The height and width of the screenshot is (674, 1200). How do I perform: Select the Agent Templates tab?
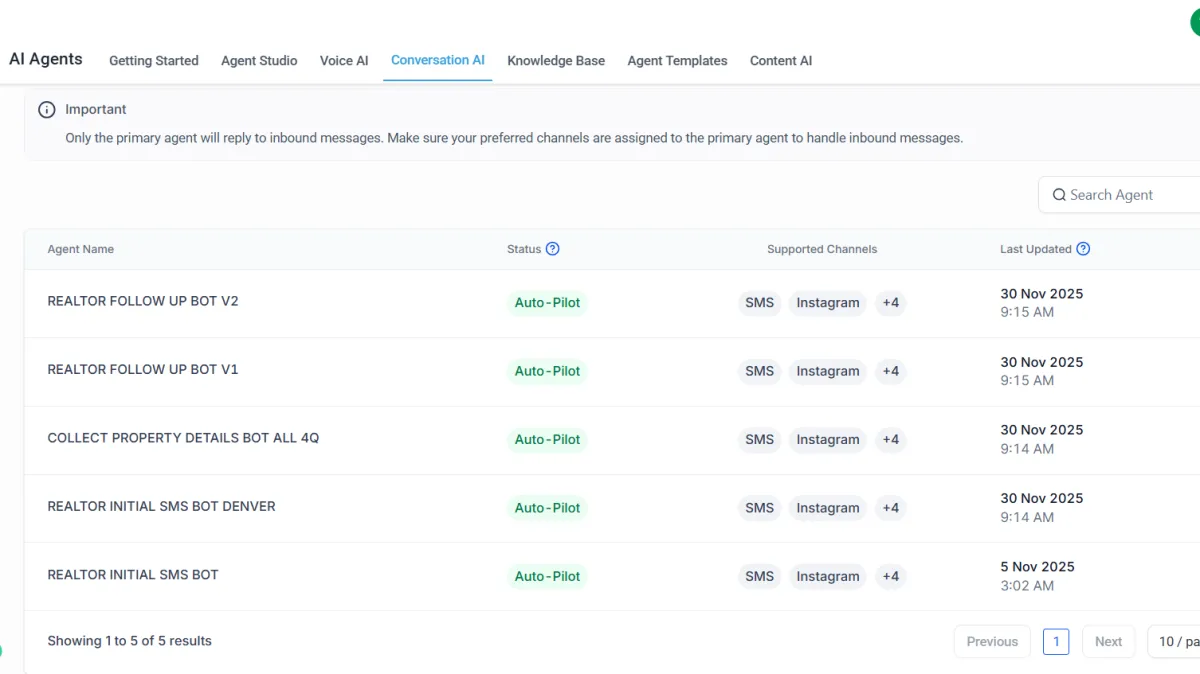click(677, 61)
